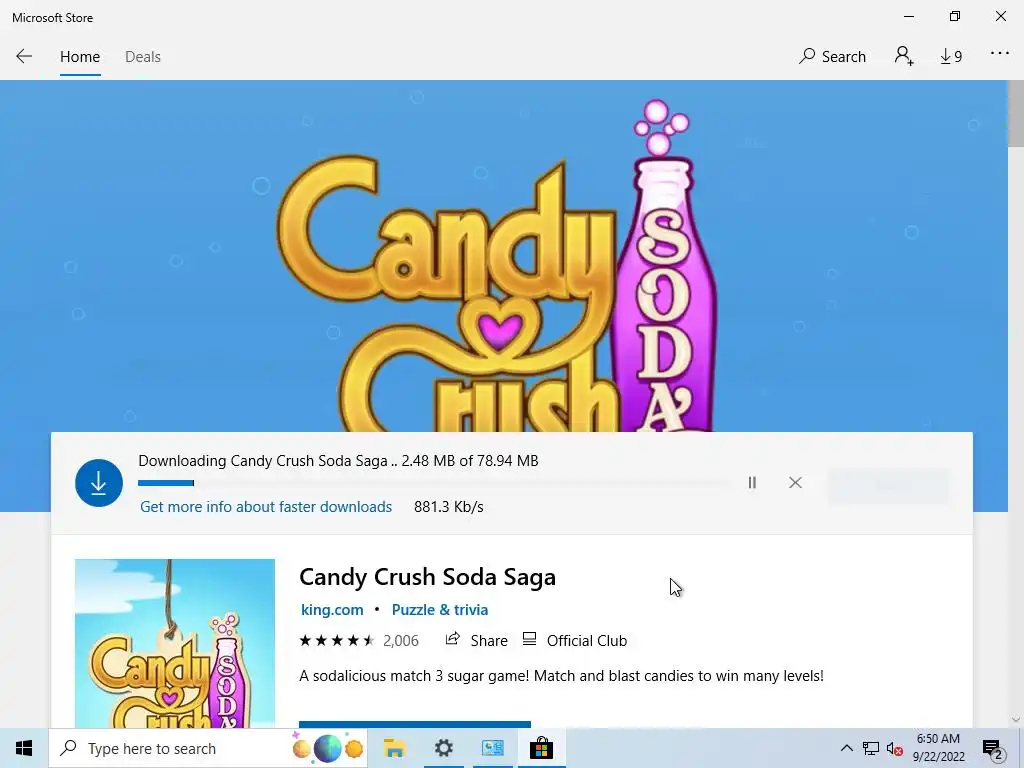Click the scrollbar down arrow
1024x768 pixels.
(x=1016, y=719)
